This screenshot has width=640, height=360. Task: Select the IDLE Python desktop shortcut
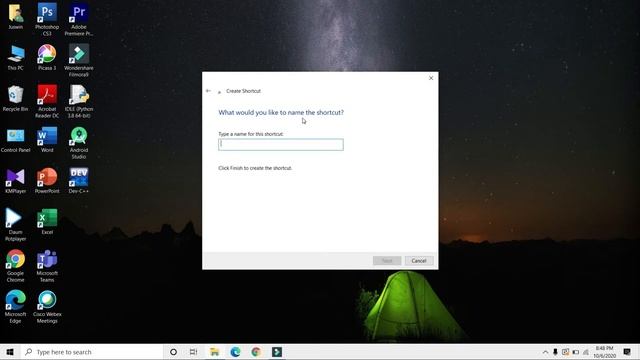pyautogui.click(x=79, y=101)
